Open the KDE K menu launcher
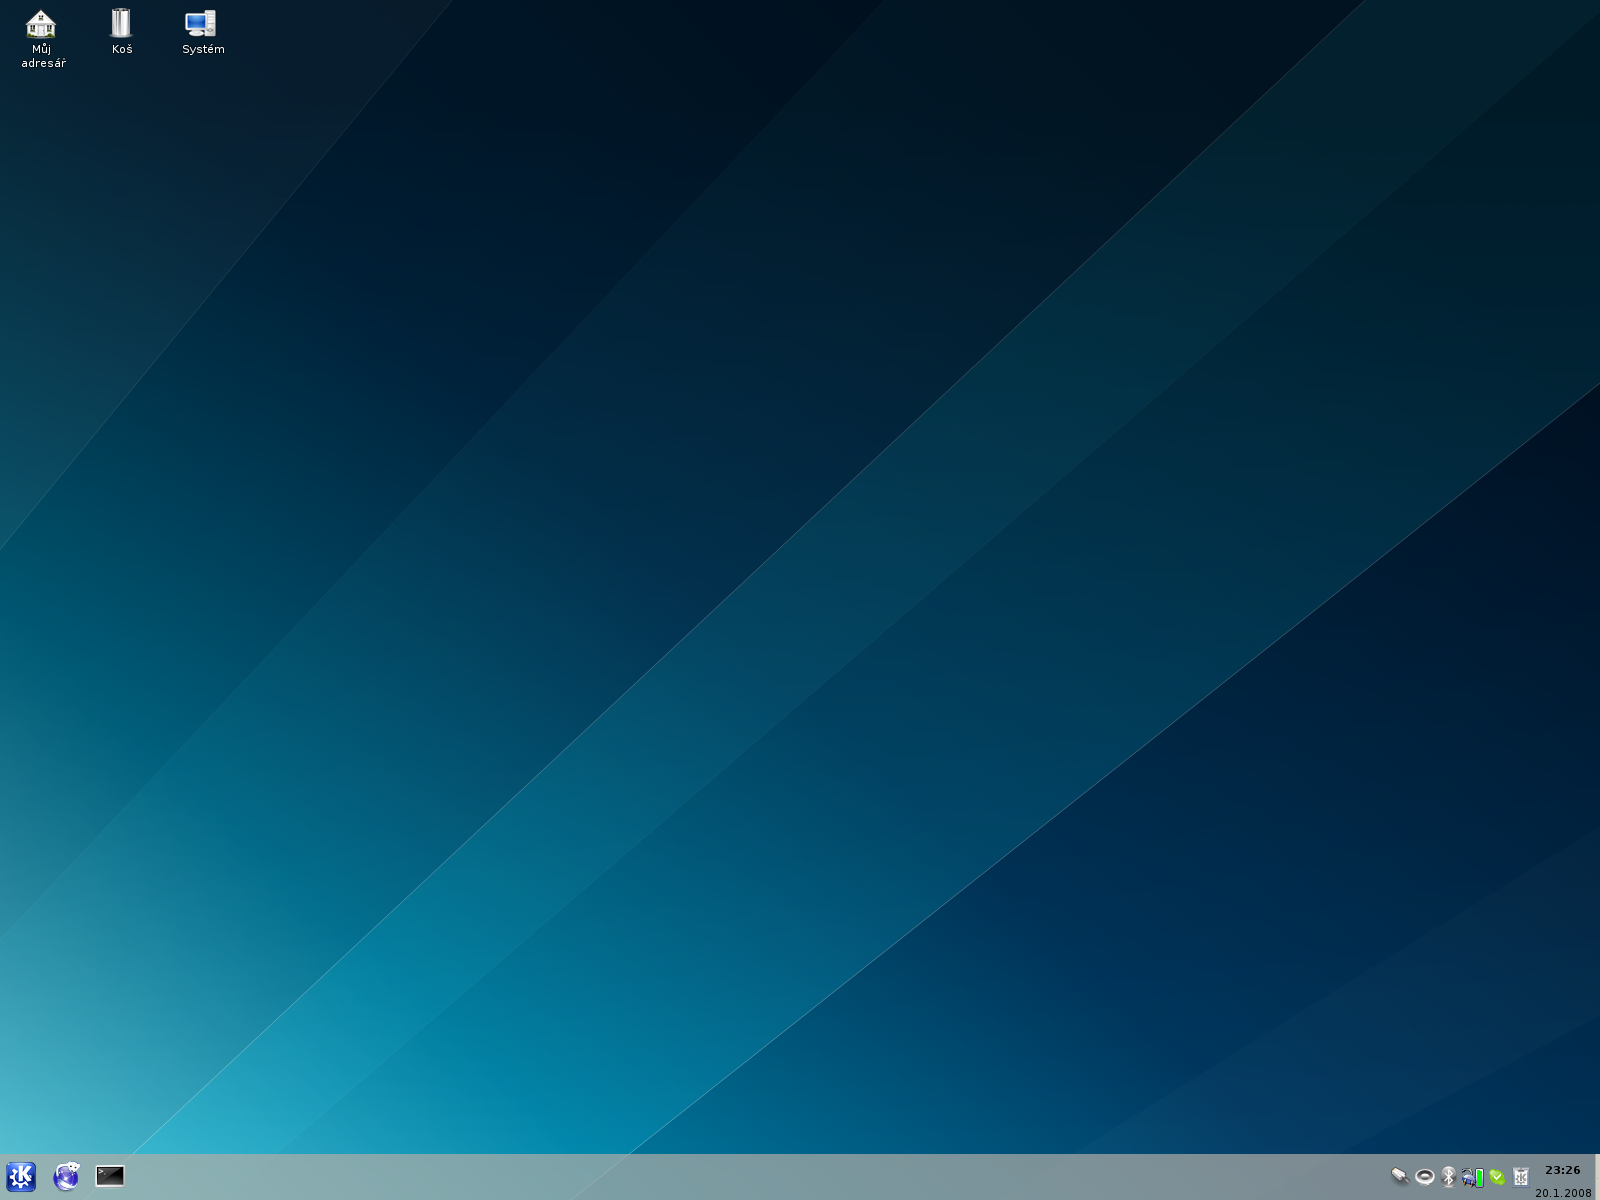 tap(21, 1176)
